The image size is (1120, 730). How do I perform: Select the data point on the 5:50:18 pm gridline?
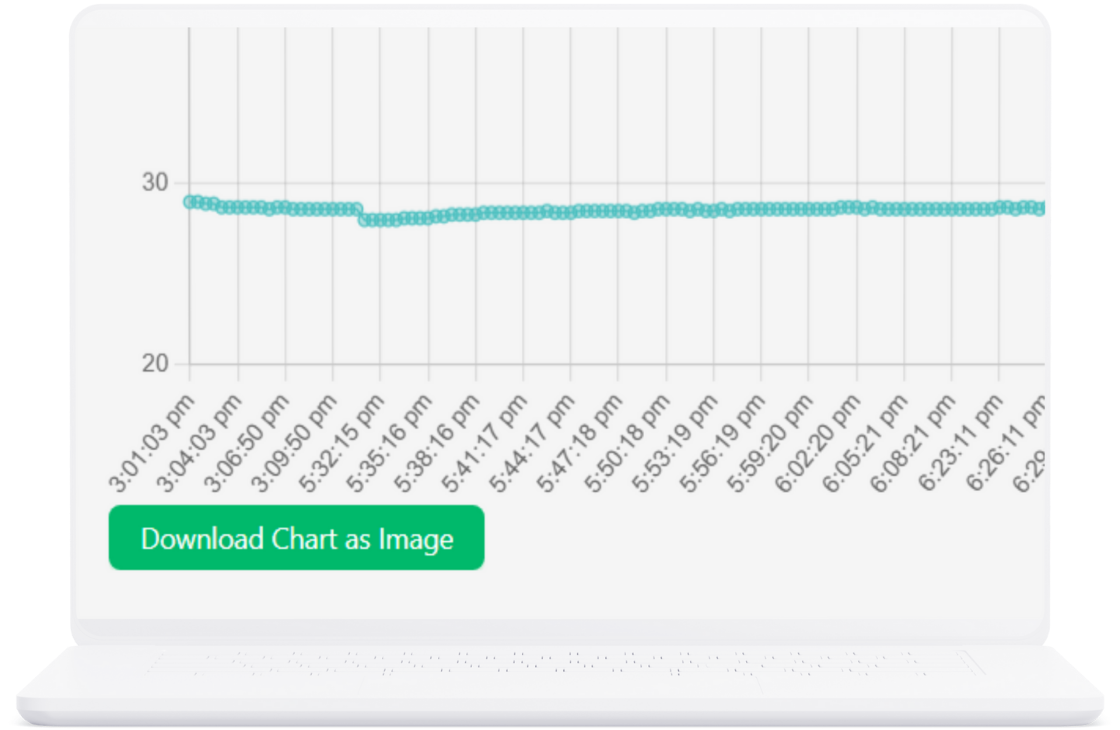tap(619, 211)
